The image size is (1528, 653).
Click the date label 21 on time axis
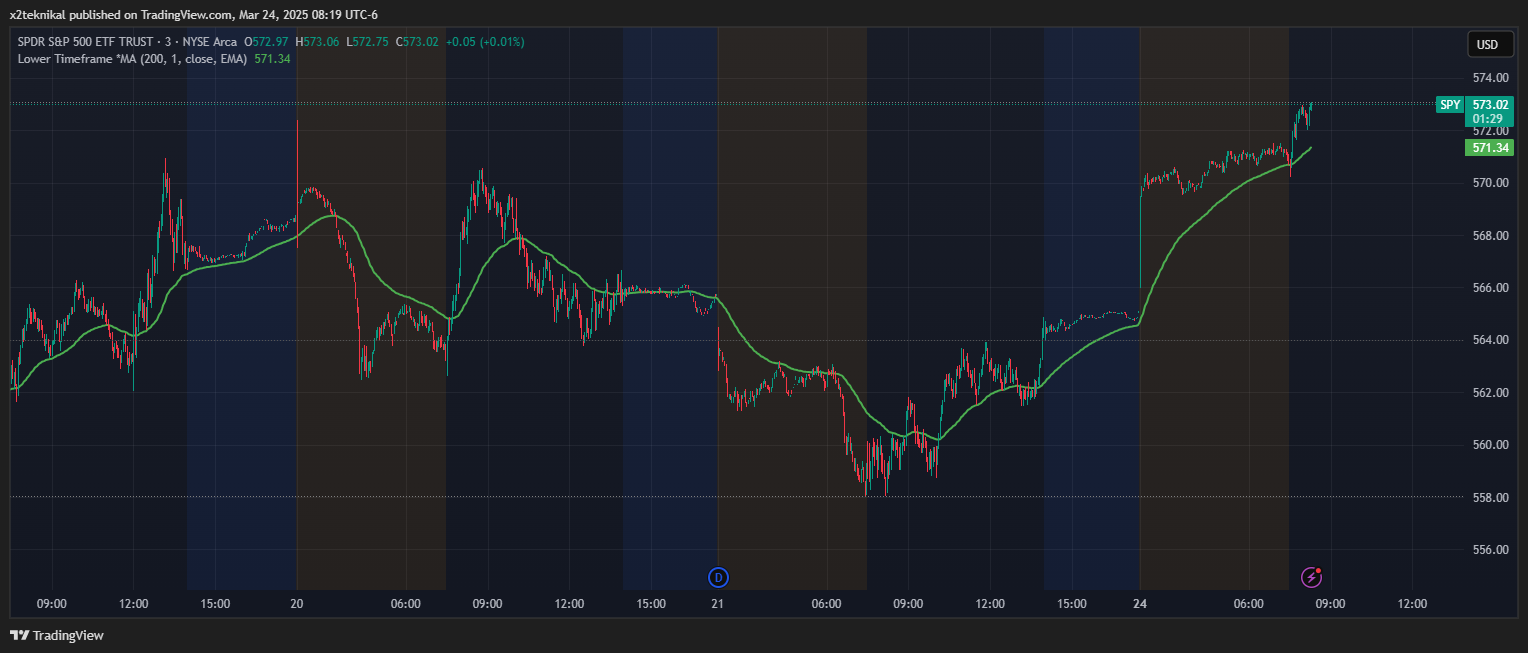(718, 604)
